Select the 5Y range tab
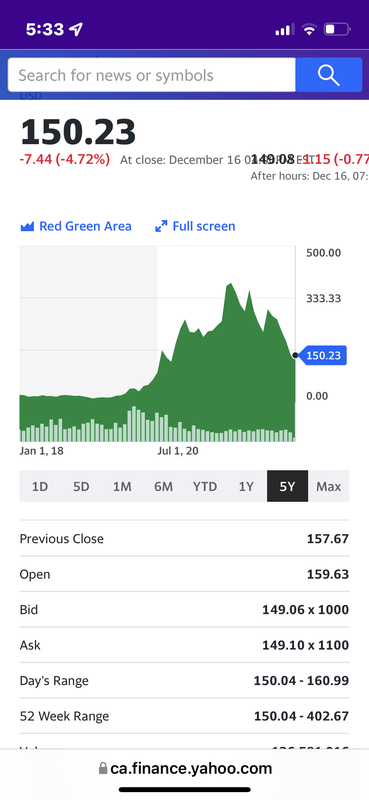This screenshot has height=800, width=369. (287, 486)
